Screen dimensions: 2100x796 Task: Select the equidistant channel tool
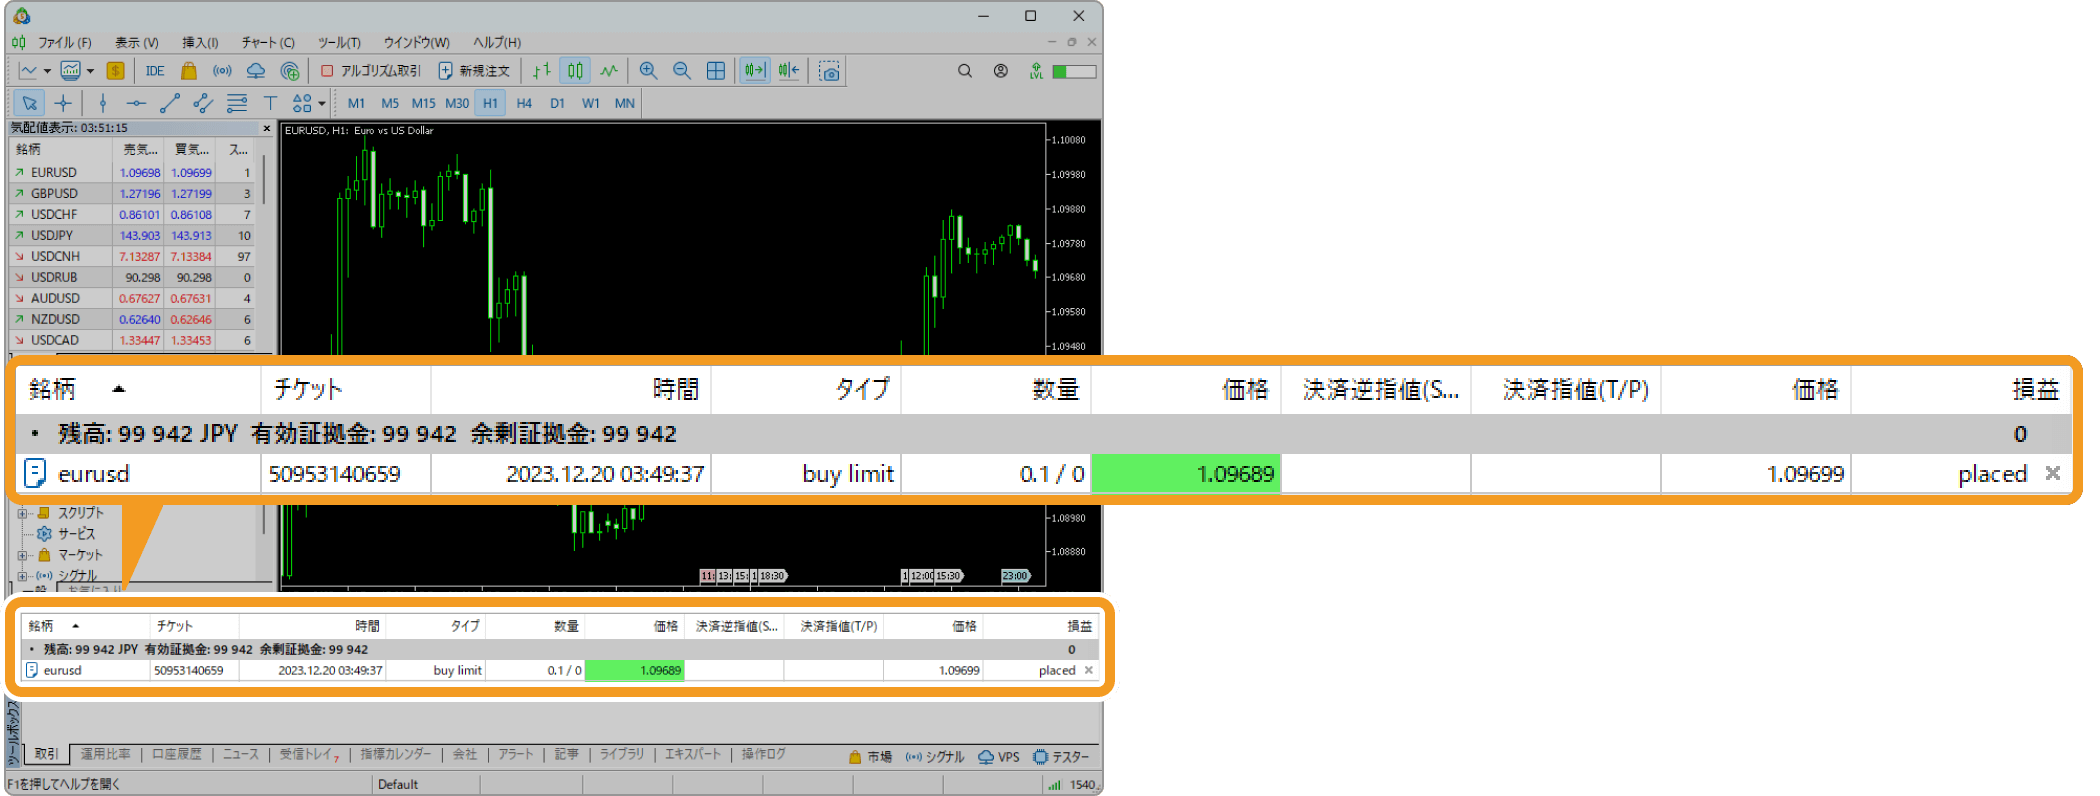[203, 103]
